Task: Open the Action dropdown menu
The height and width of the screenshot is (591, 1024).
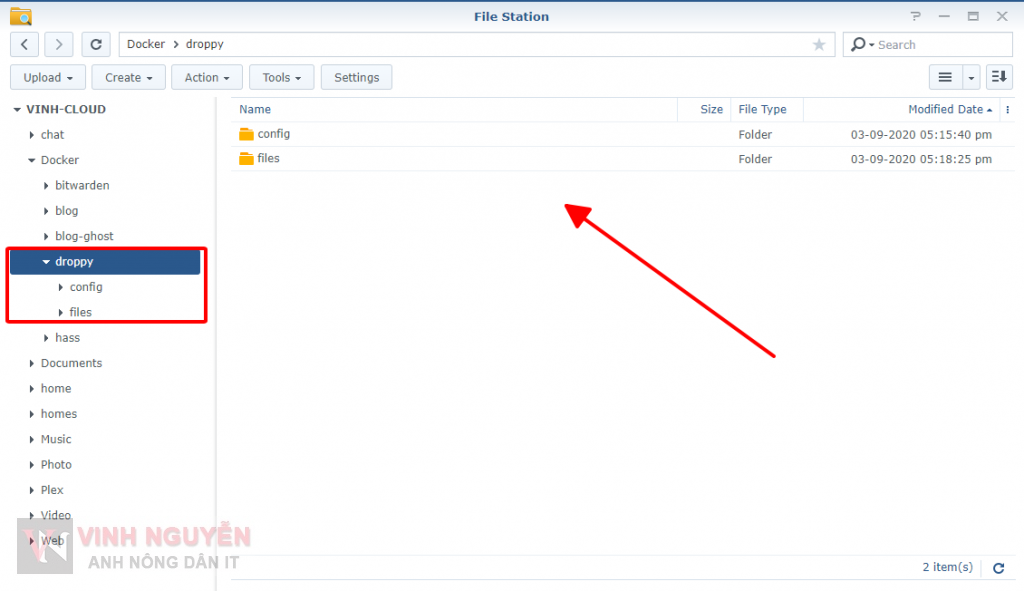Action: 207,77
